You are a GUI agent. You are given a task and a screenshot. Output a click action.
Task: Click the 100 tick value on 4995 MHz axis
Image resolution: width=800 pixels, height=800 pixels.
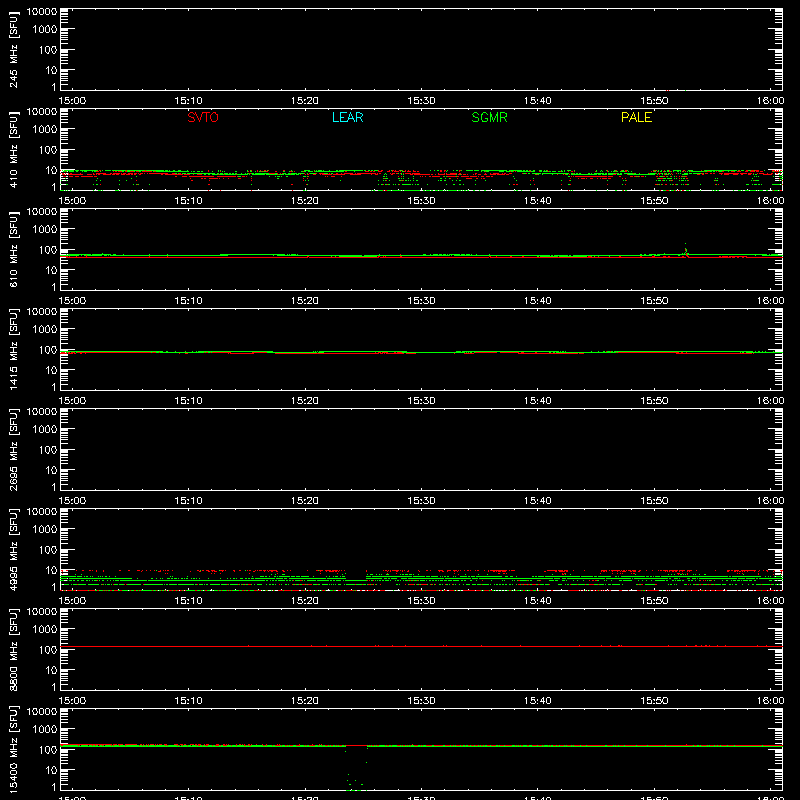coord(48,550)
